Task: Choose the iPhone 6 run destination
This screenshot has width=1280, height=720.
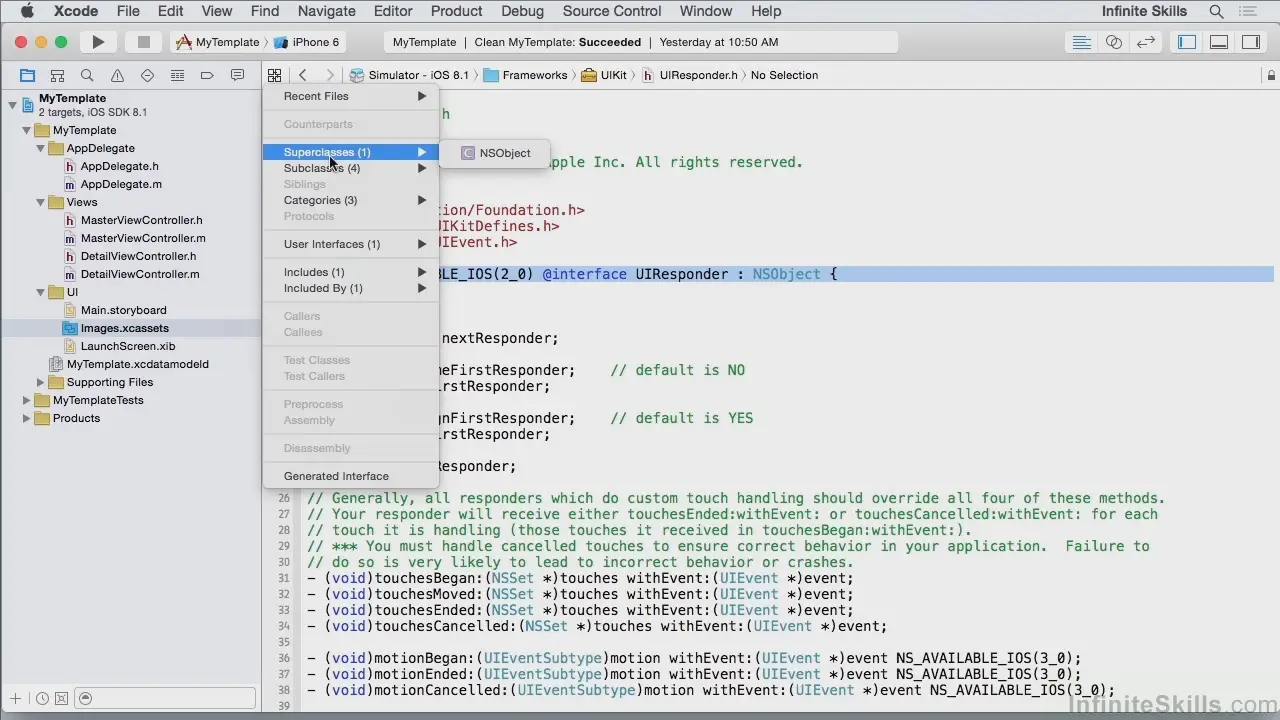Action: 307,42
